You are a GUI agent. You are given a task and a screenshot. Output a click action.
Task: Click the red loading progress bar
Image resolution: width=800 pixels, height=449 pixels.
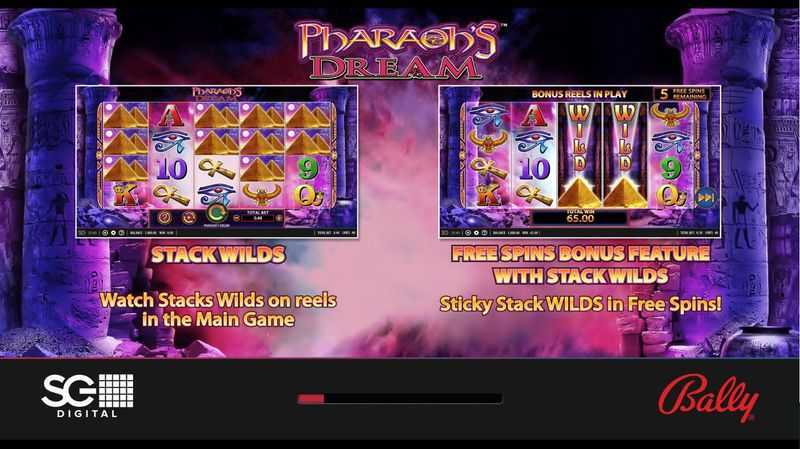311,398
